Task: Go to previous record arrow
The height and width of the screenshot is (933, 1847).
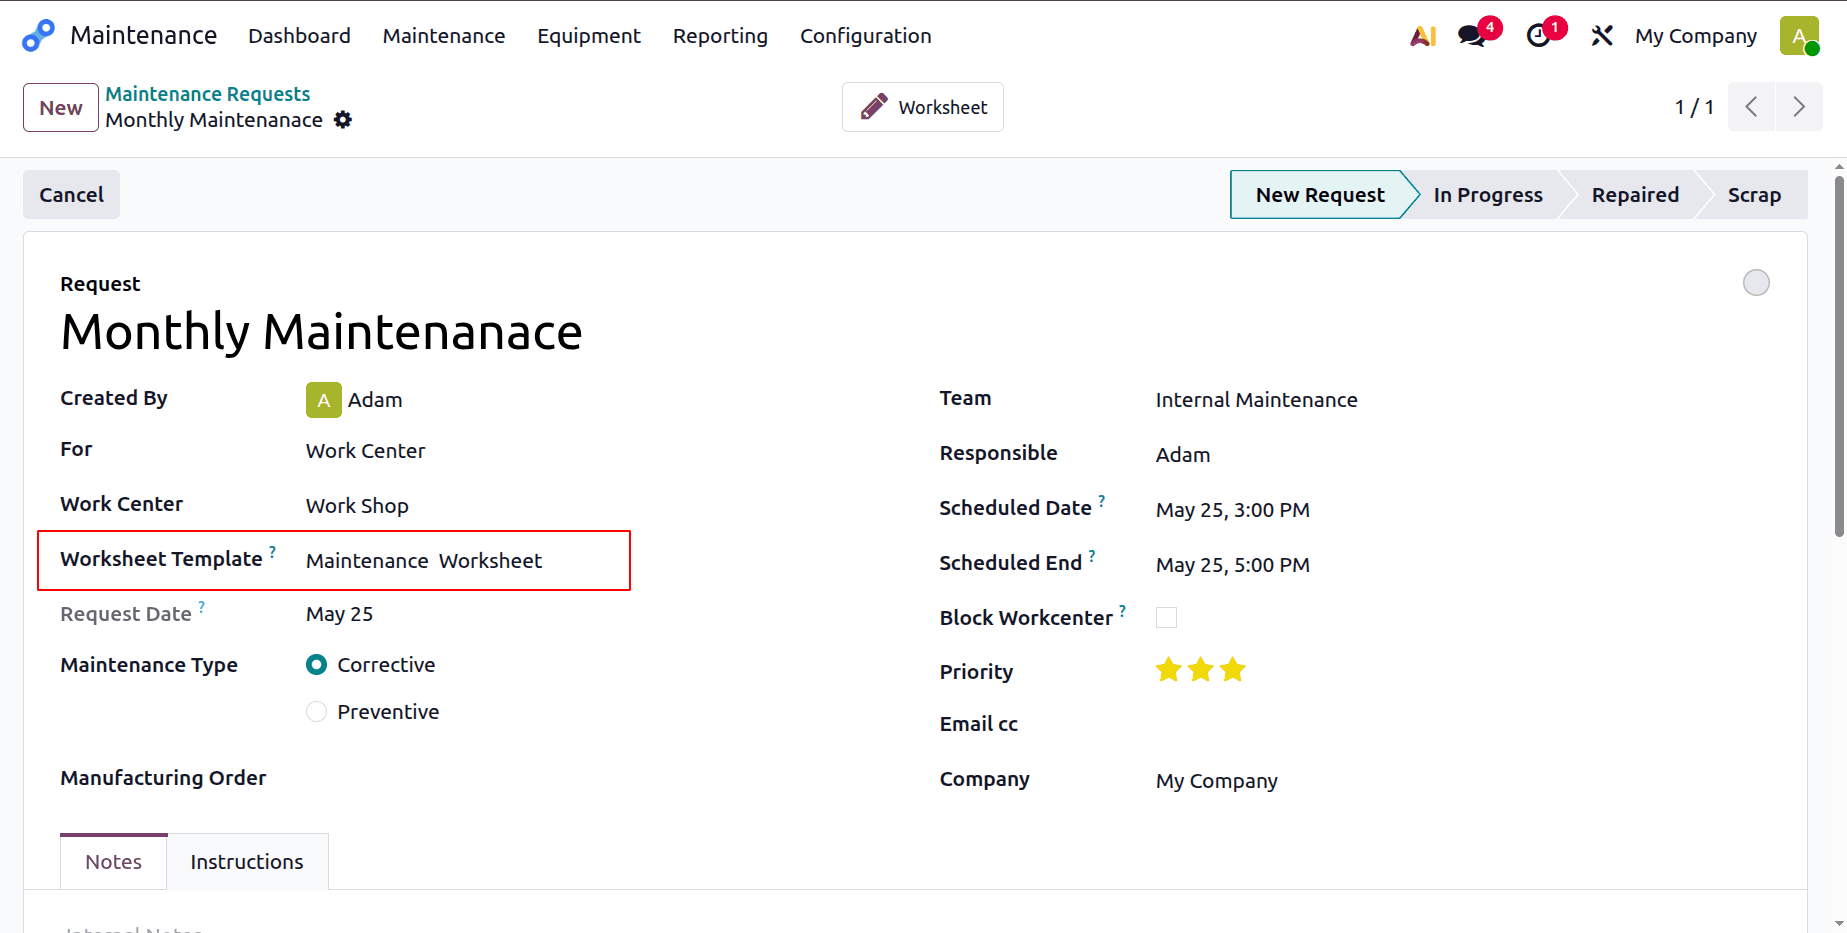Action: click(1751, 107)
